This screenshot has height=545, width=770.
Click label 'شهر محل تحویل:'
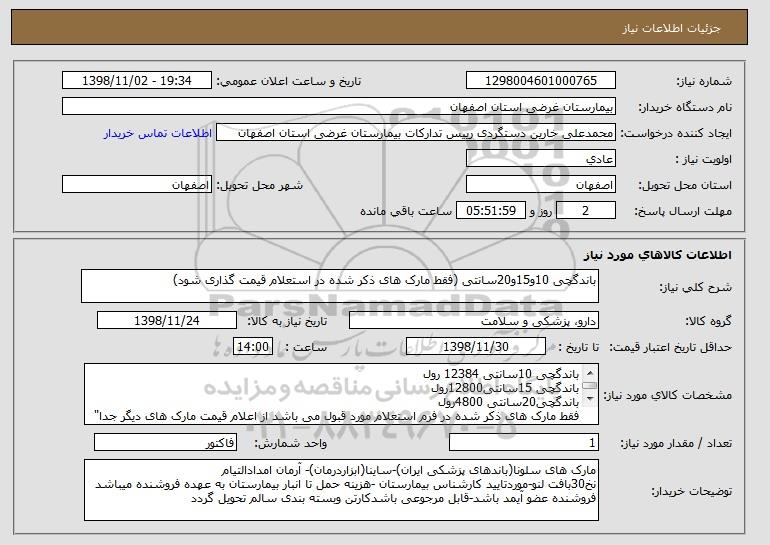click(260, 186)
